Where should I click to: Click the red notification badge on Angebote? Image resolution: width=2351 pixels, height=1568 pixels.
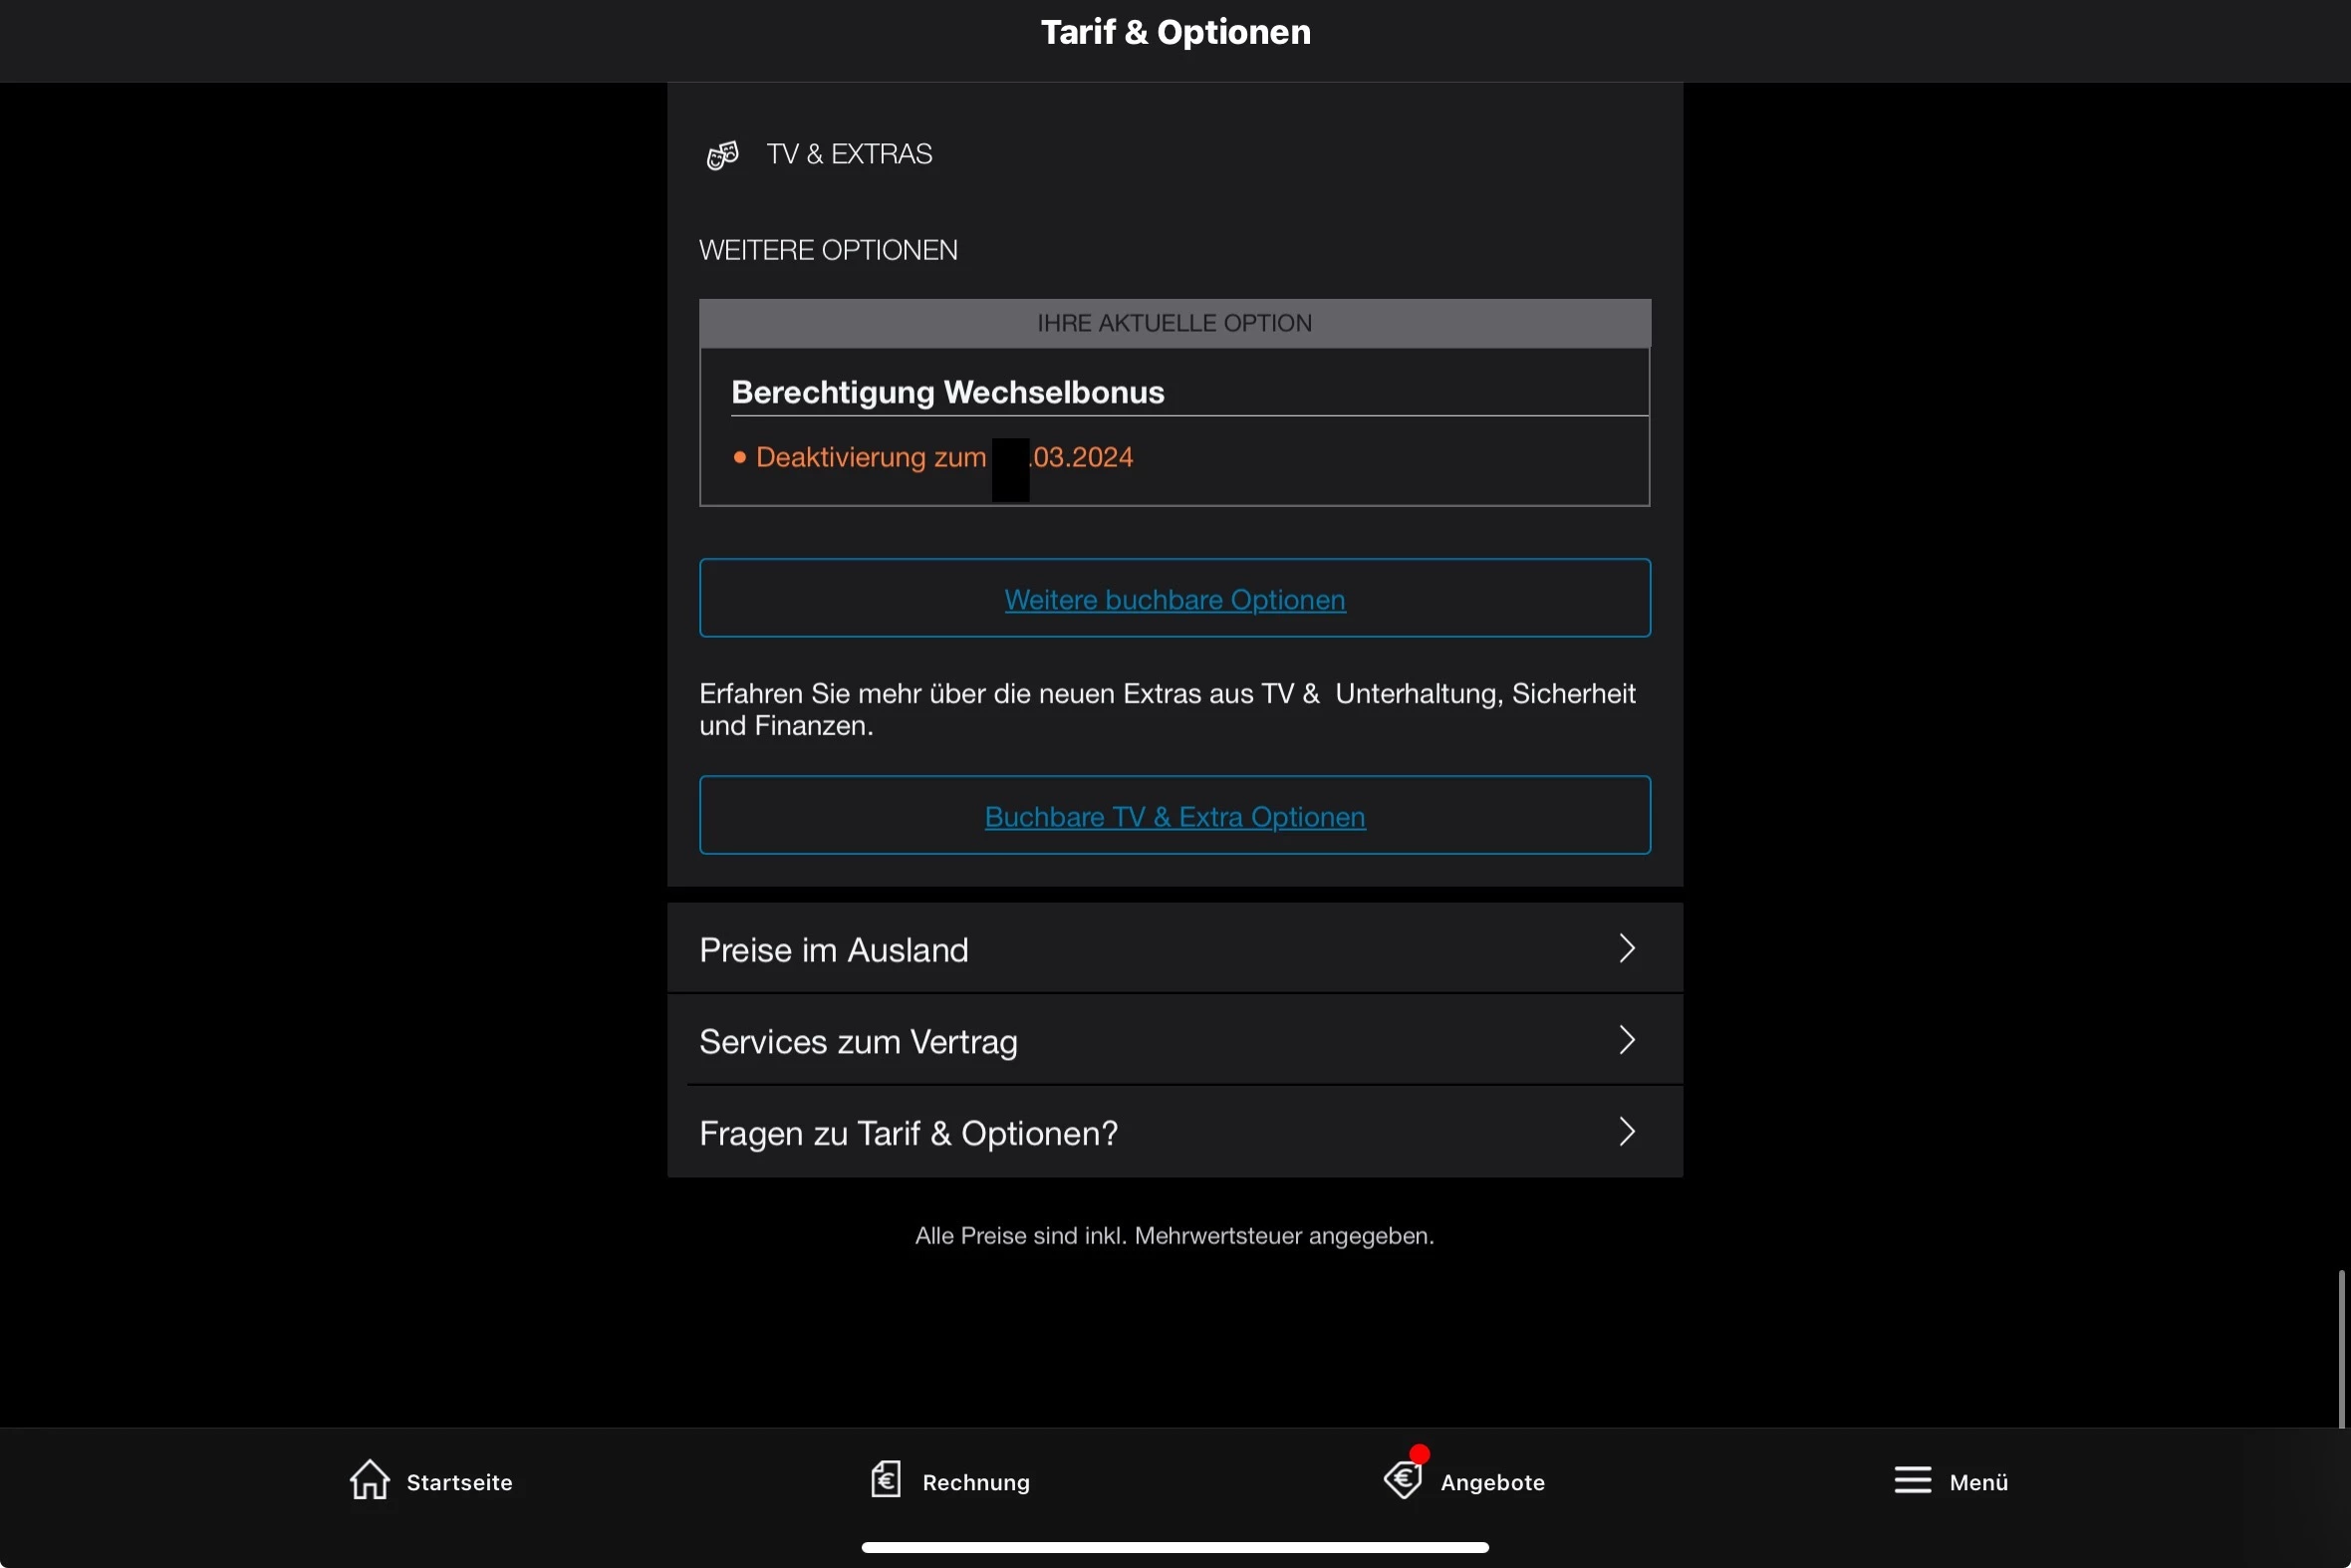click(1419, 1454)
